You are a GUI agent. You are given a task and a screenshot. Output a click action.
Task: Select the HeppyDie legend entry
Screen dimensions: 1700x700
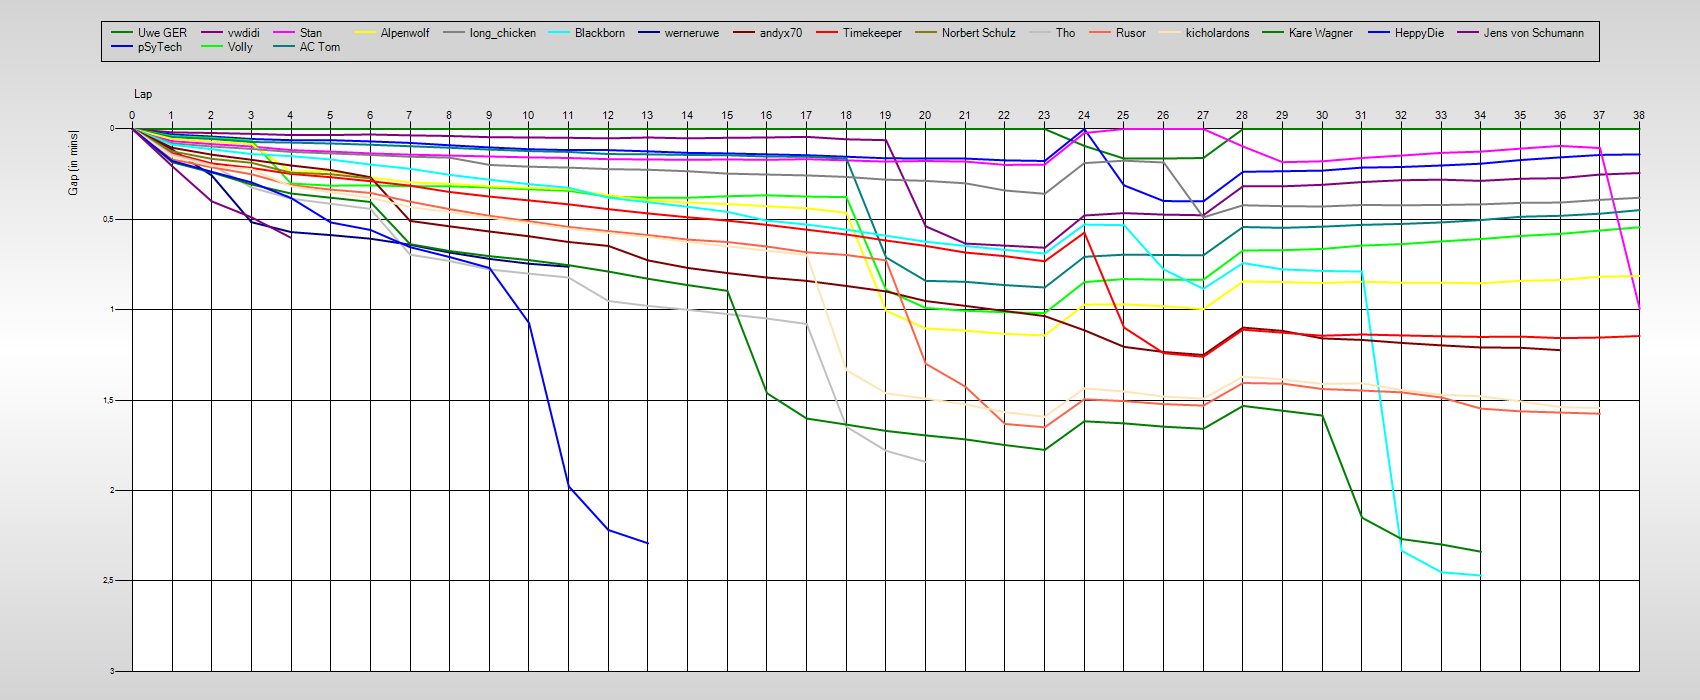1419,33
